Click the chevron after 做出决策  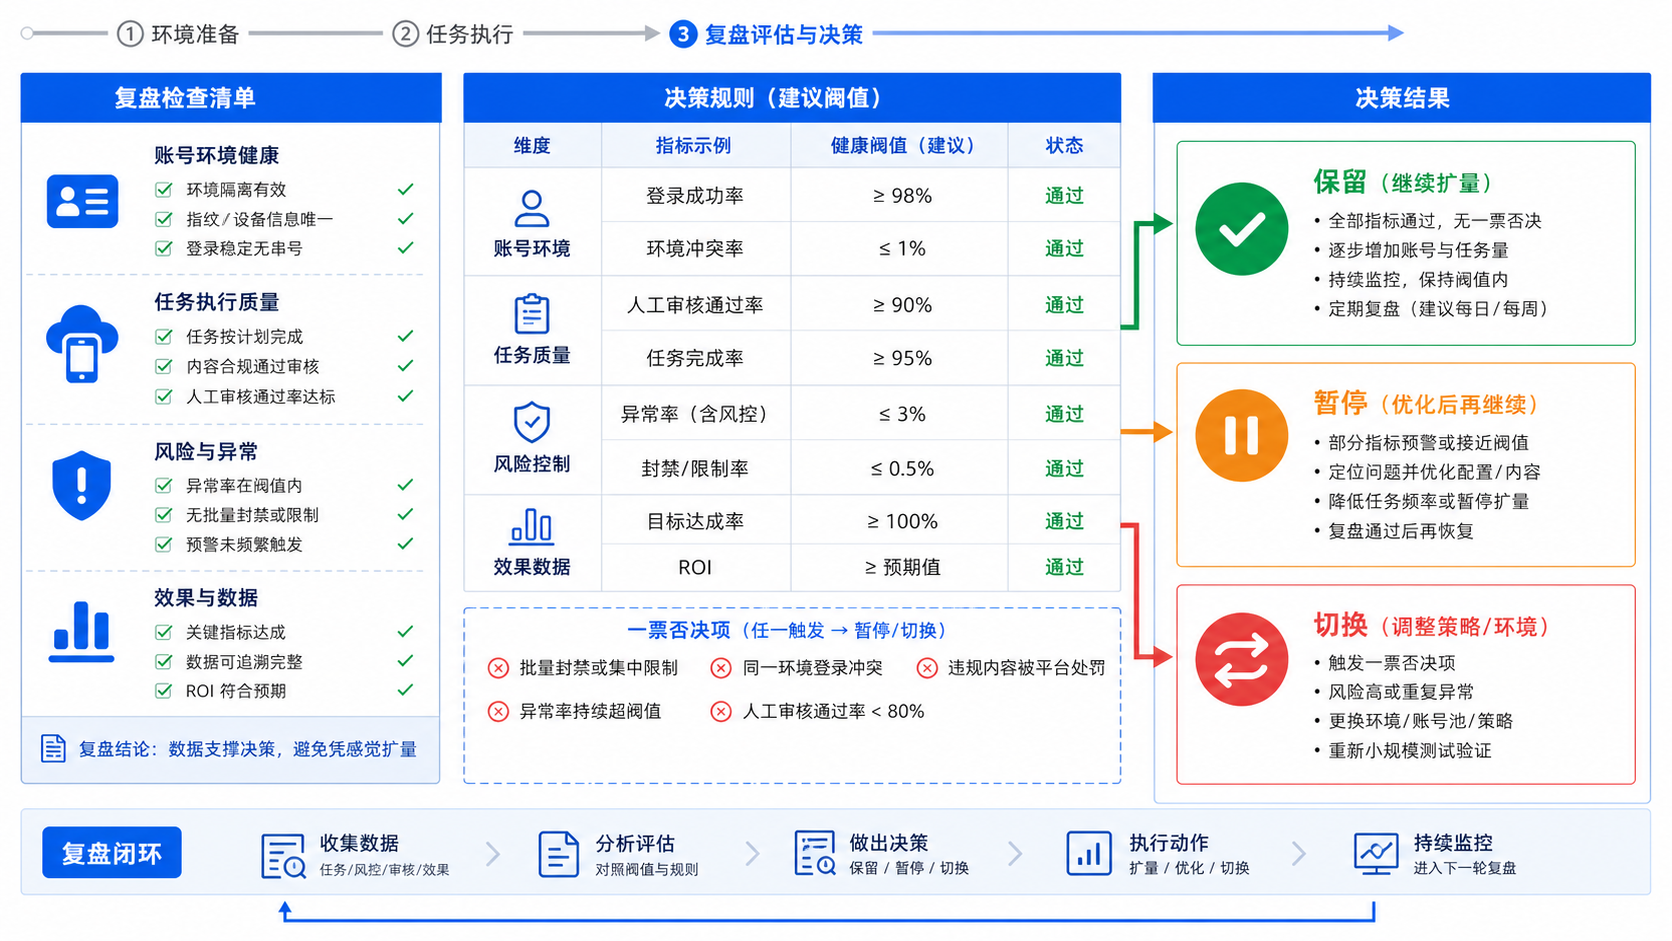pos(1015,854)
